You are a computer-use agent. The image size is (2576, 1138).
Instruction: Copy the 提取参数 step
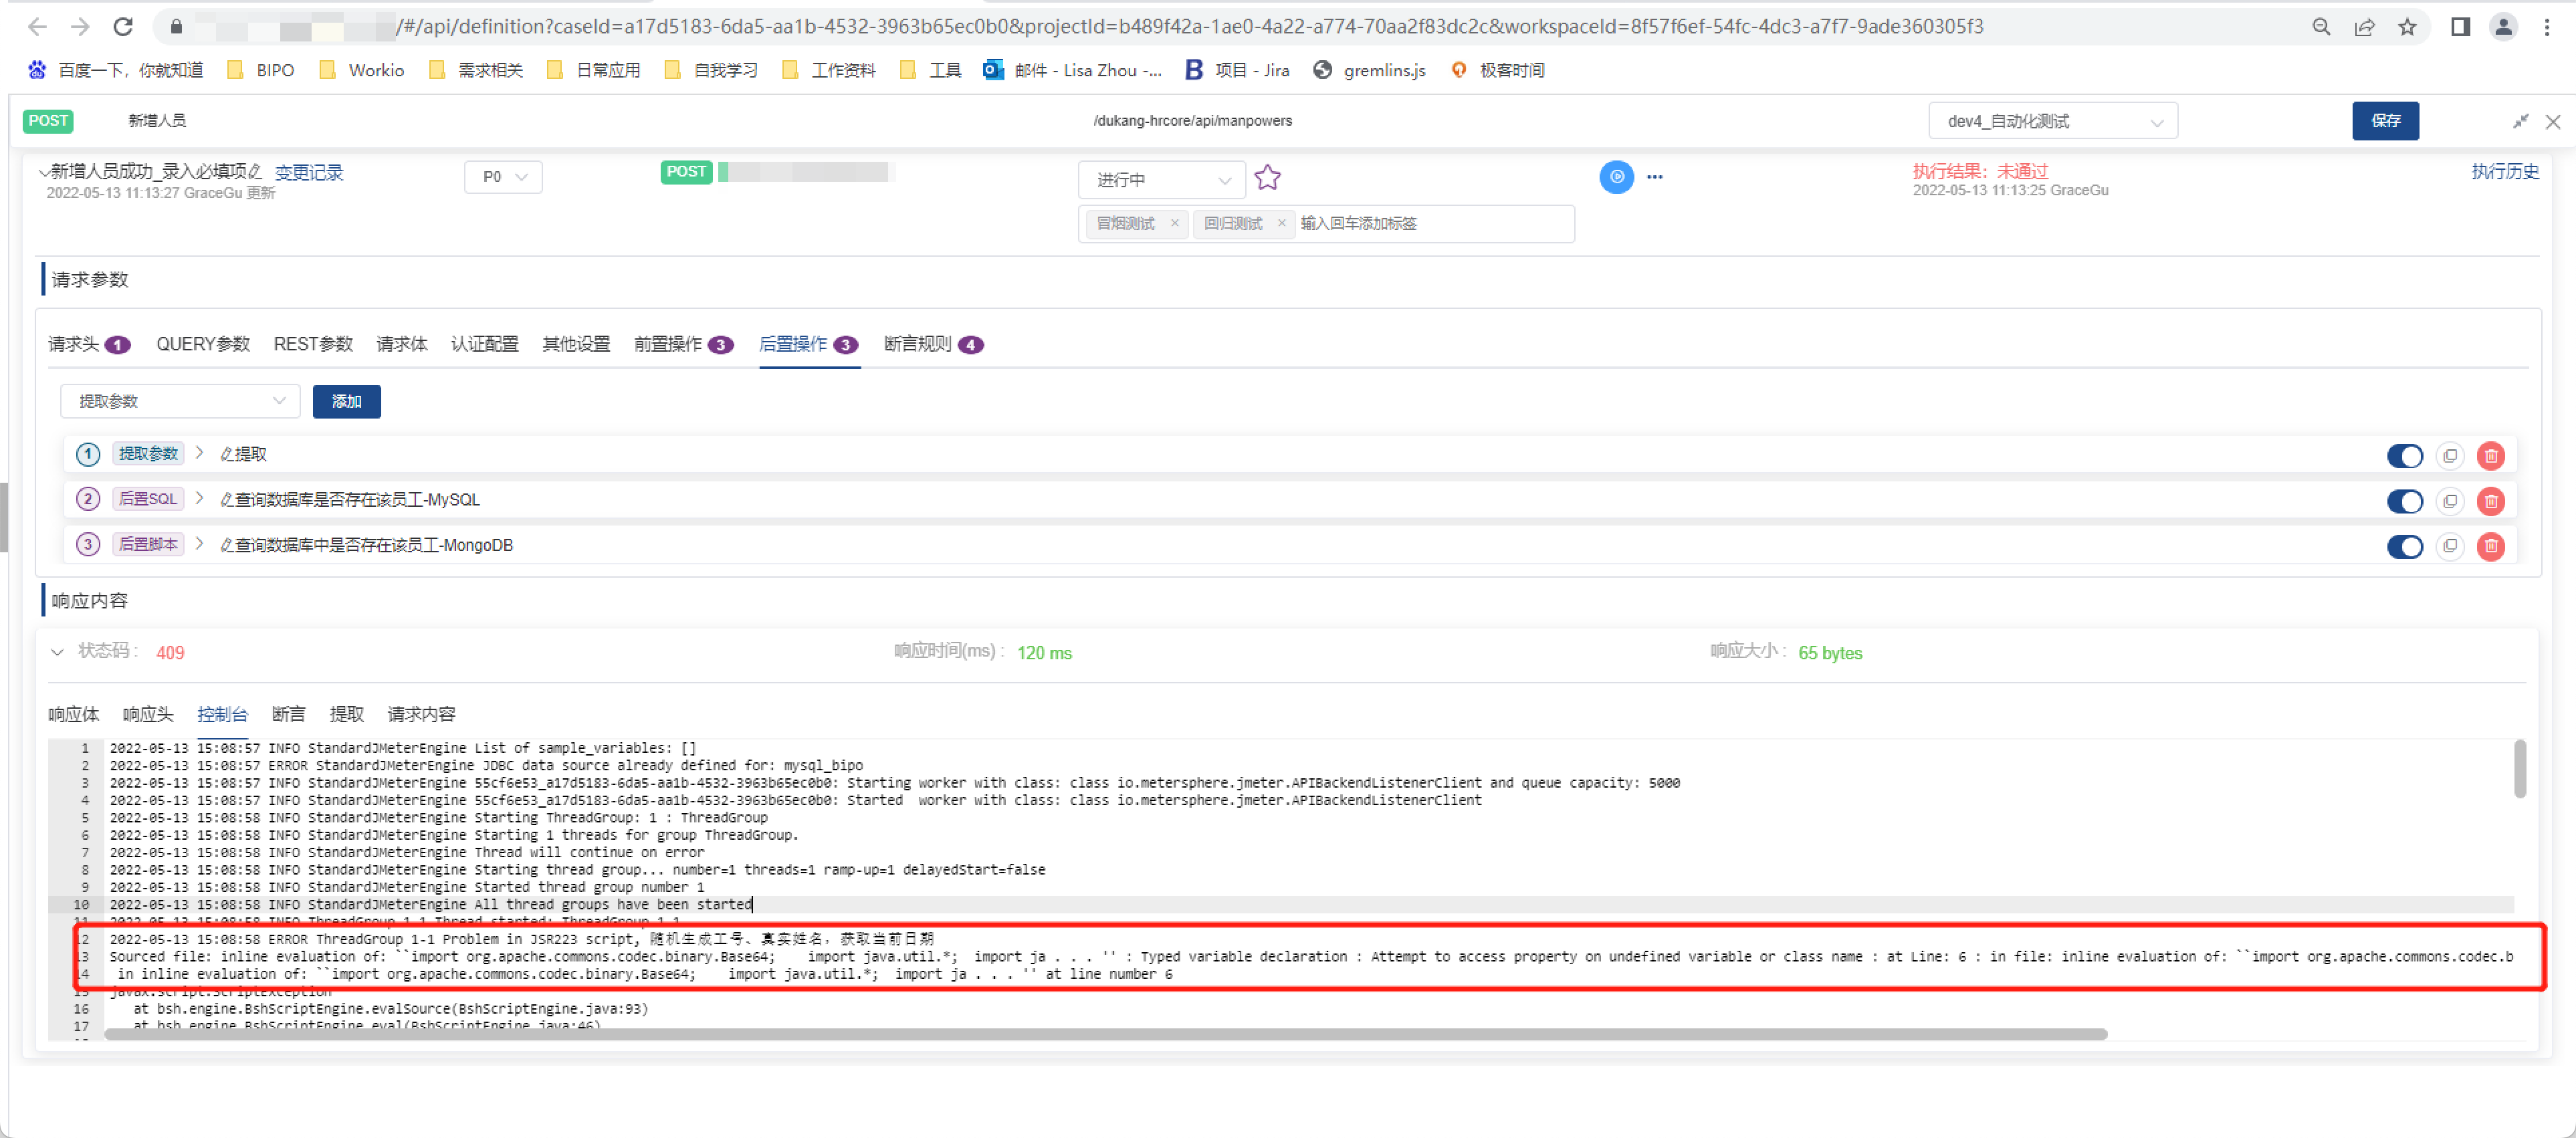pos(2449,456)
